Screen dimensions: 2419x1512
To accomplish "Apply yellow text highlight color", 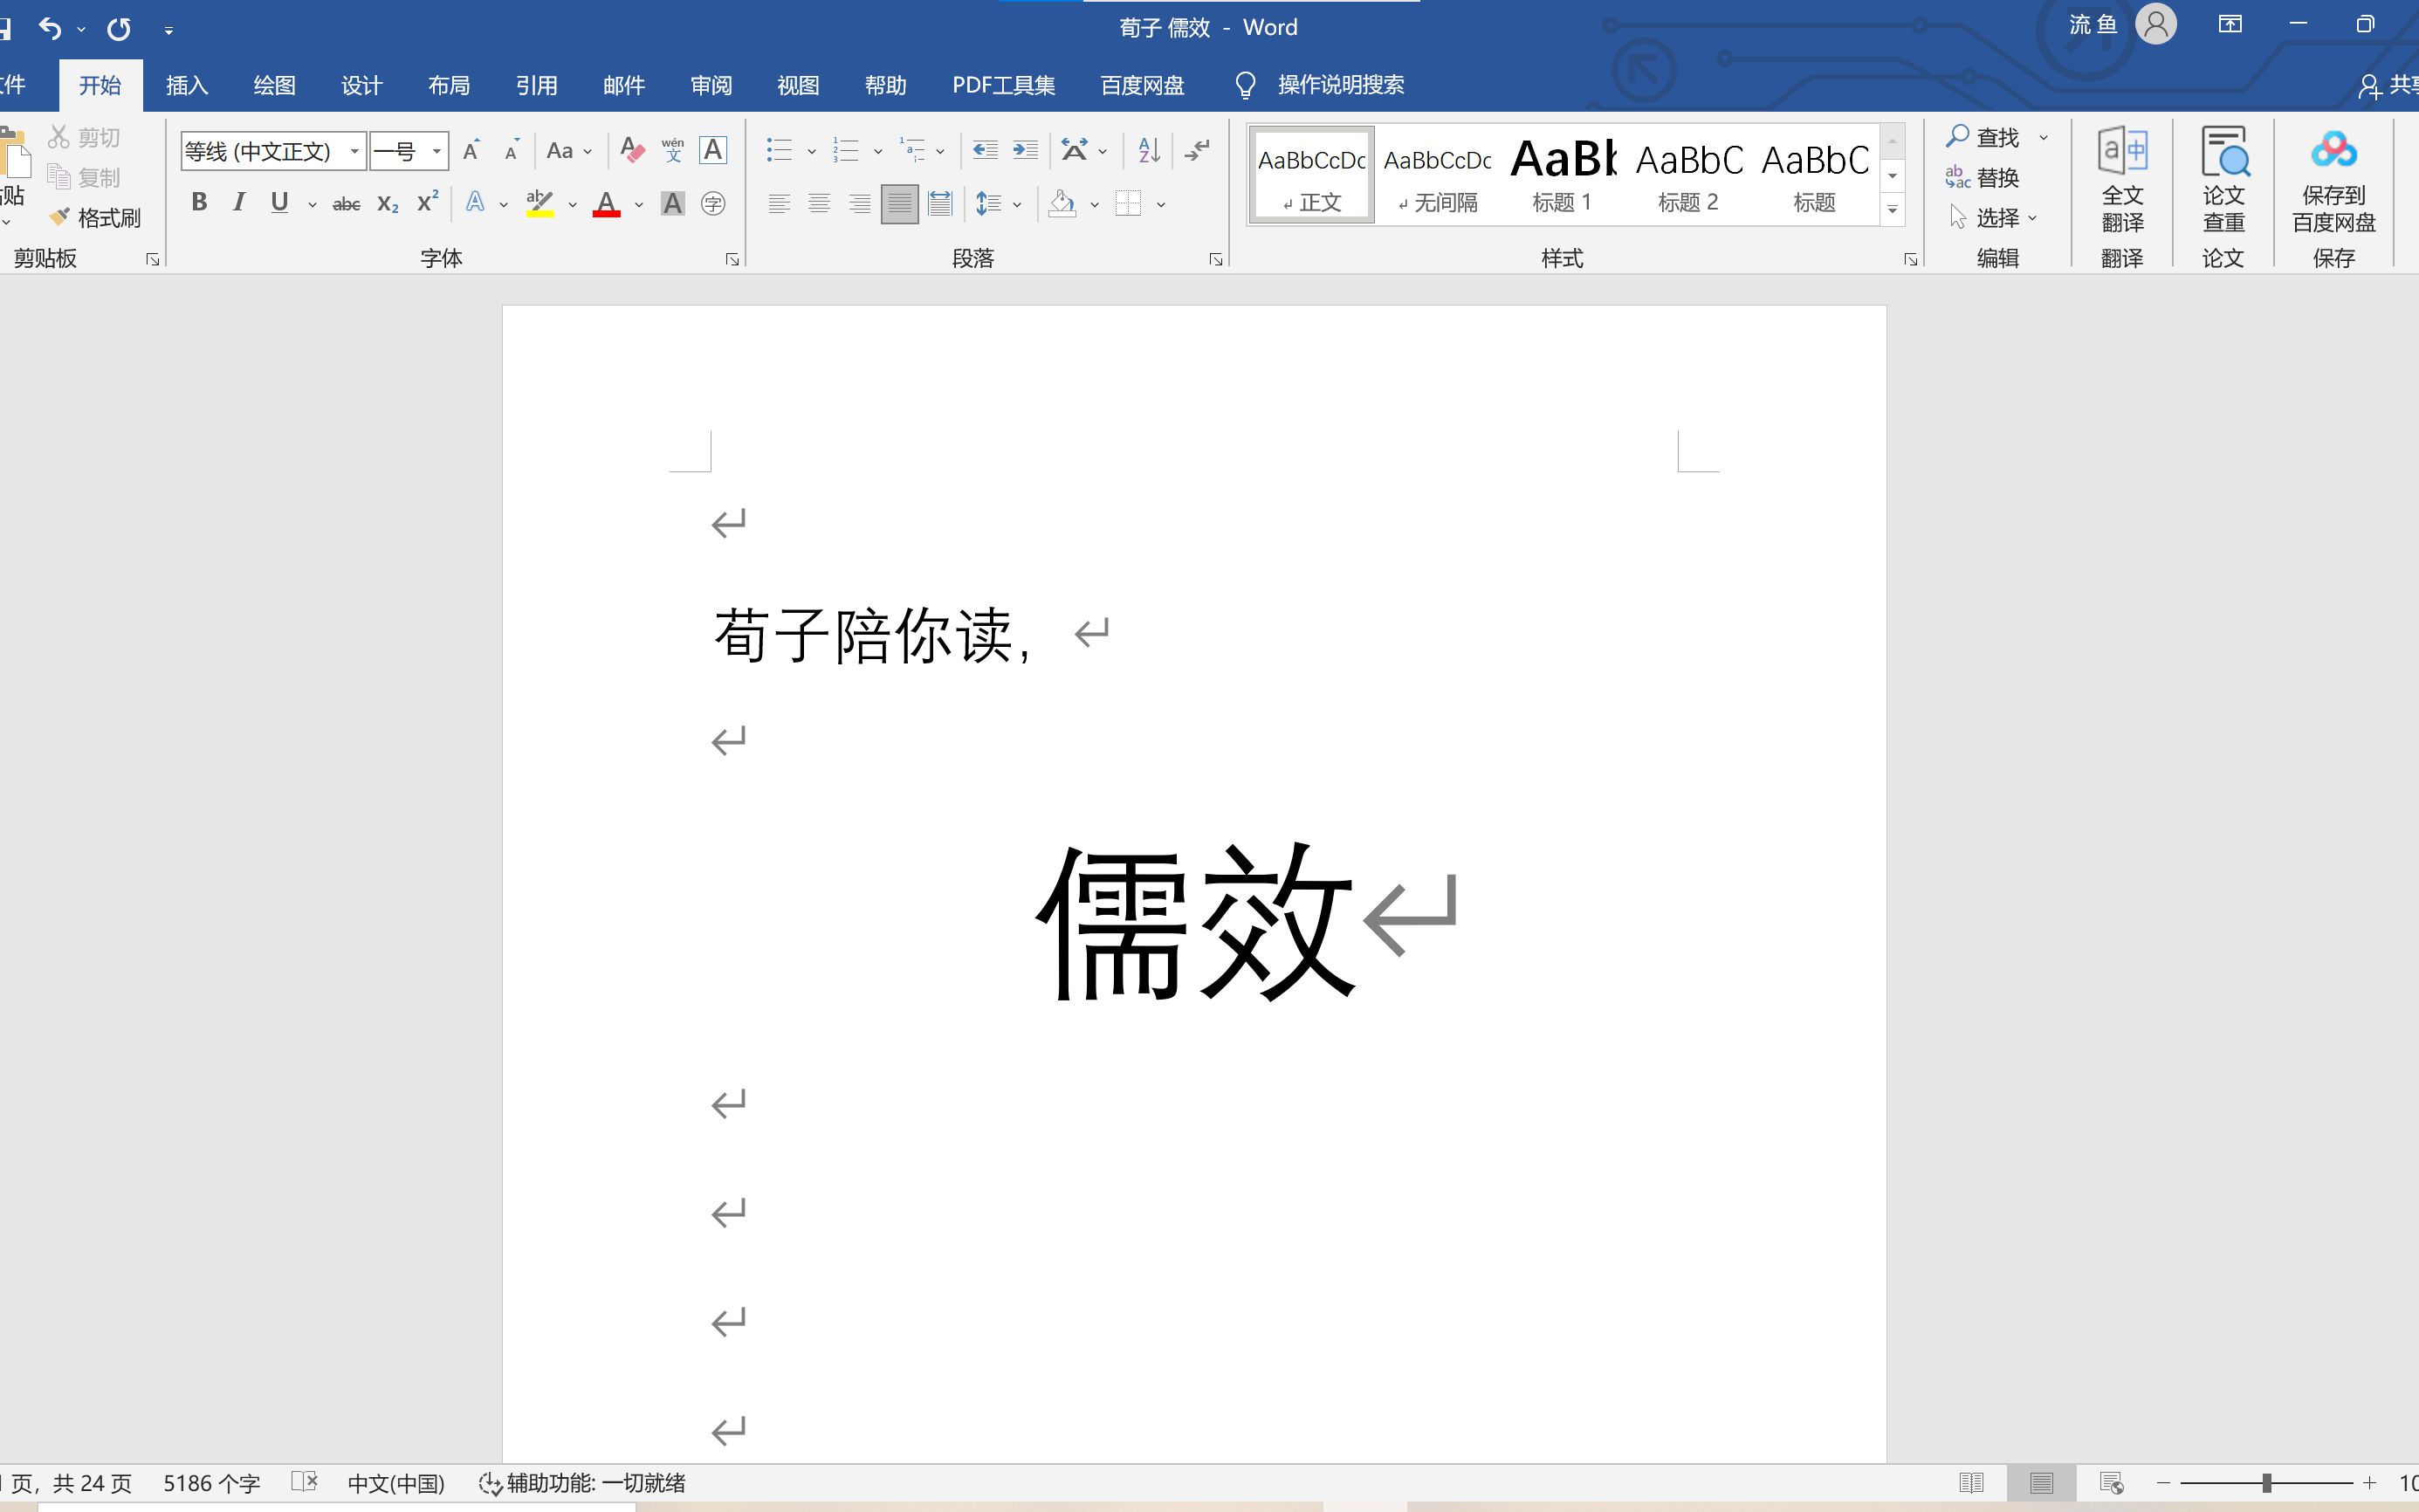I will (540, 204).
